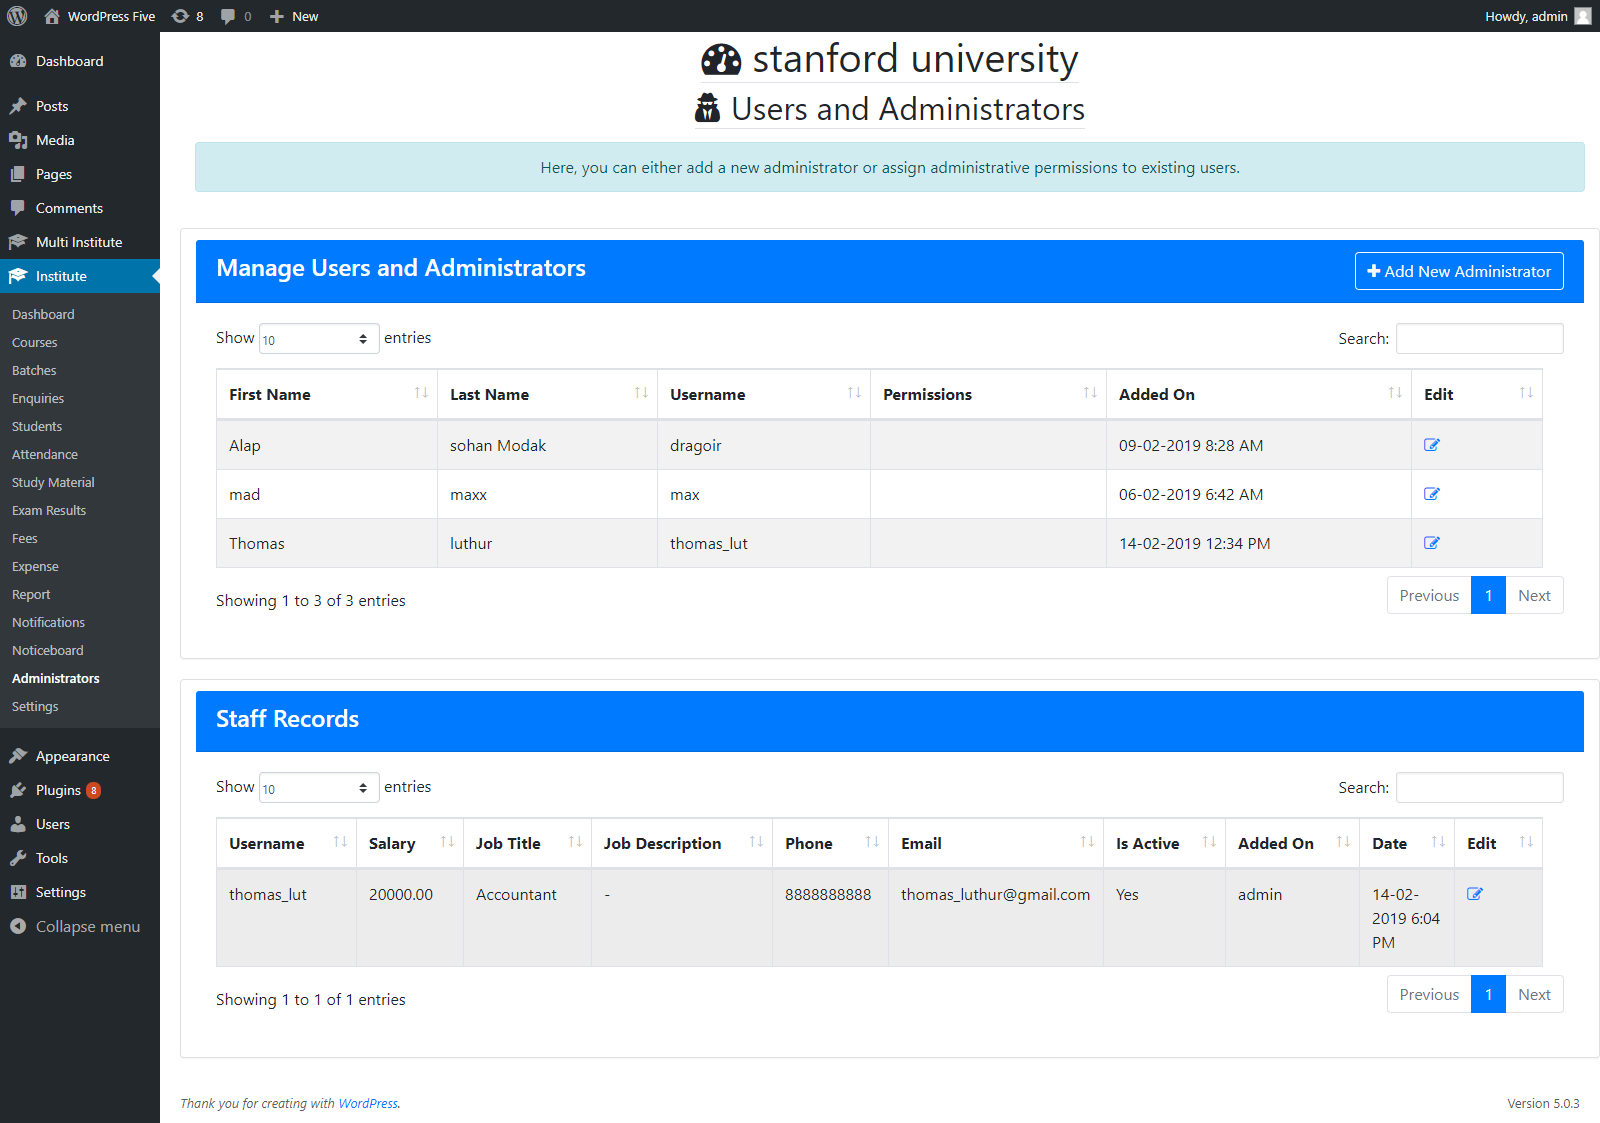Open Multi Institute menu
Image resolution: width=1600 pixels, height=1123 pixels.
[80, 242]
